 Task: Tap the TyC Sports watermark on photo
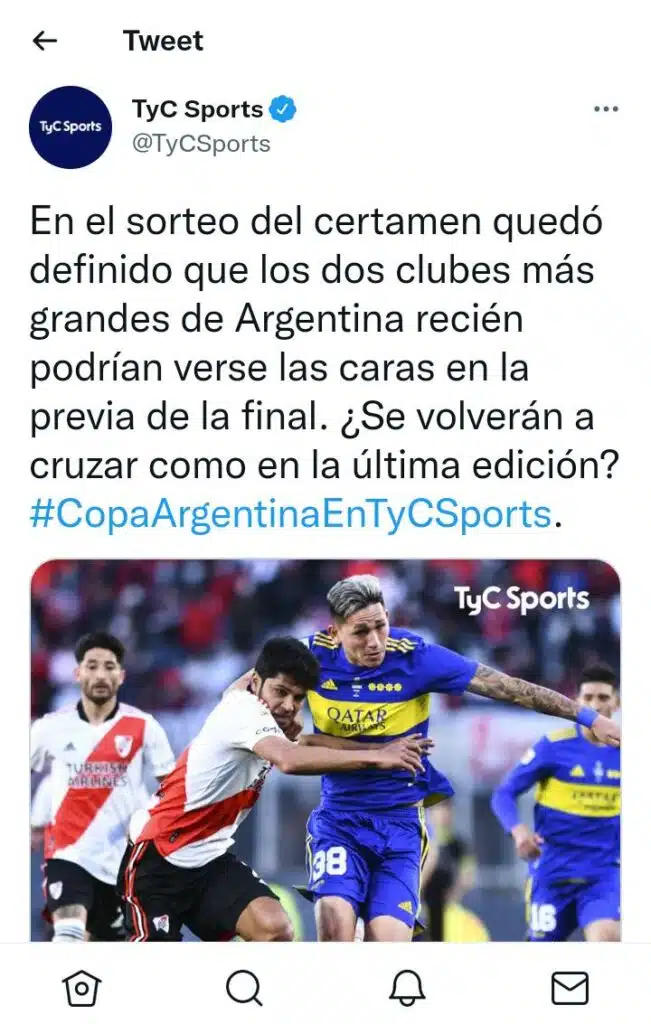click(x=521, y=600)
